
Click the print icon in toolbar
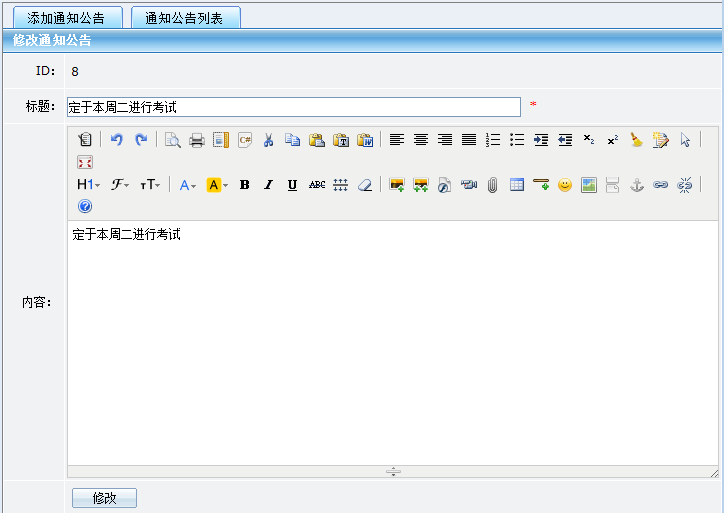pyautogui.click(x=197, y=140)
